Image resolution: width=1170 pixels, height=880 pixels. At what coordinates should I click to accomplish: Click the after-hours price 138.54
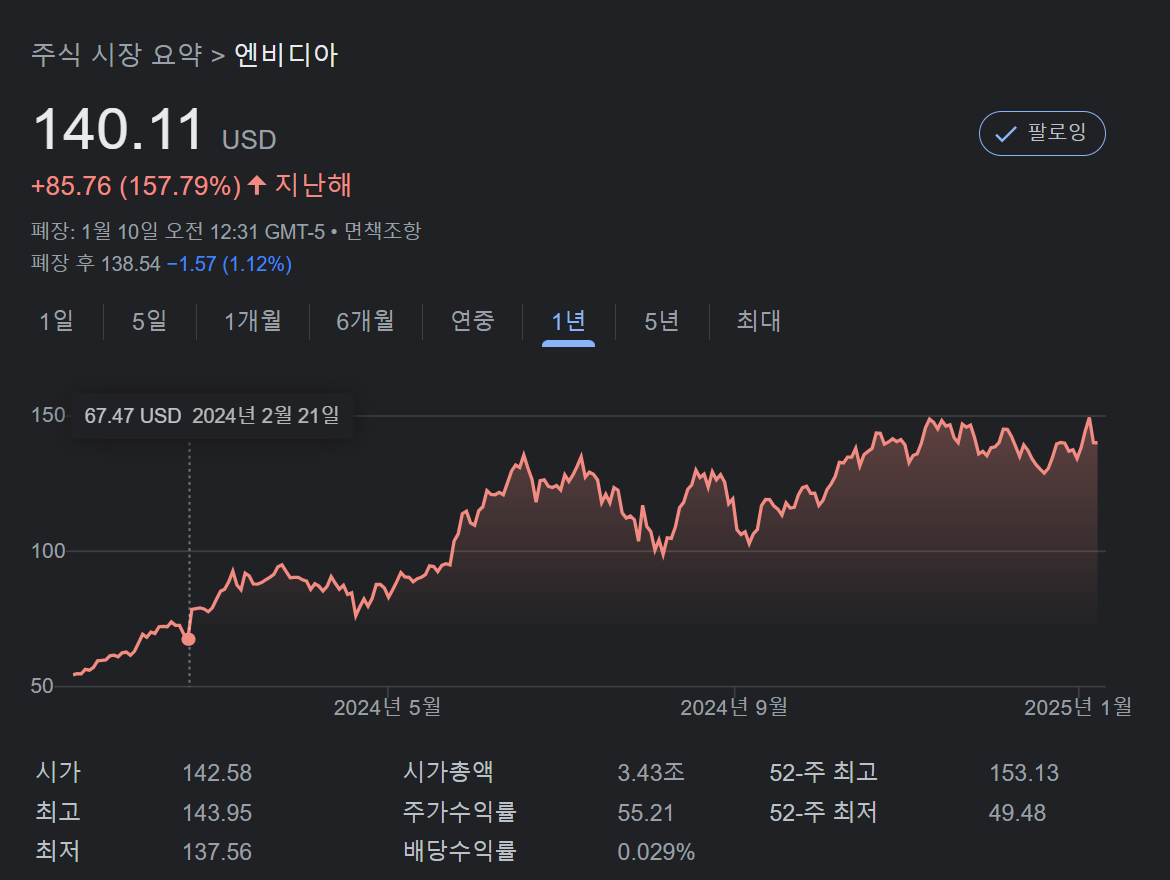click(131, 264)
